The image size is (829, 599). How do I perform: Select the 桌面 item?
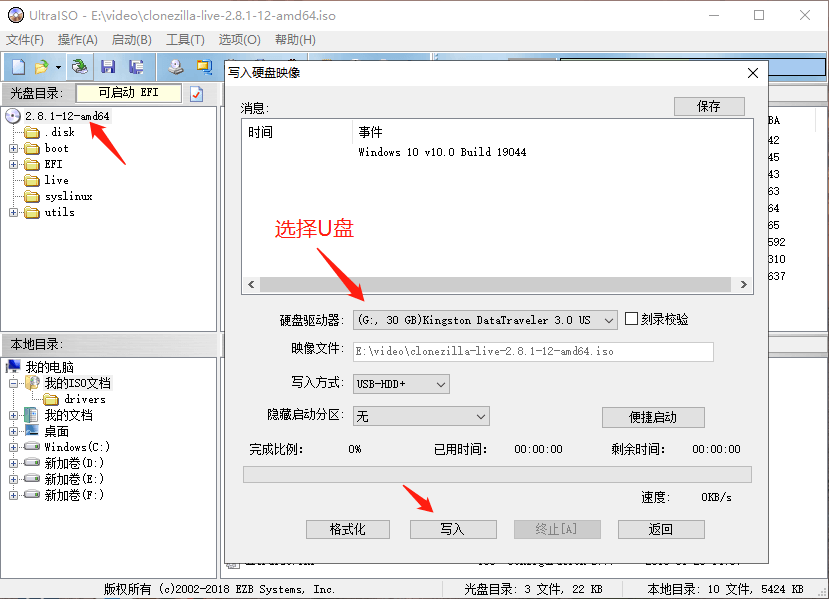pos(57,431)
